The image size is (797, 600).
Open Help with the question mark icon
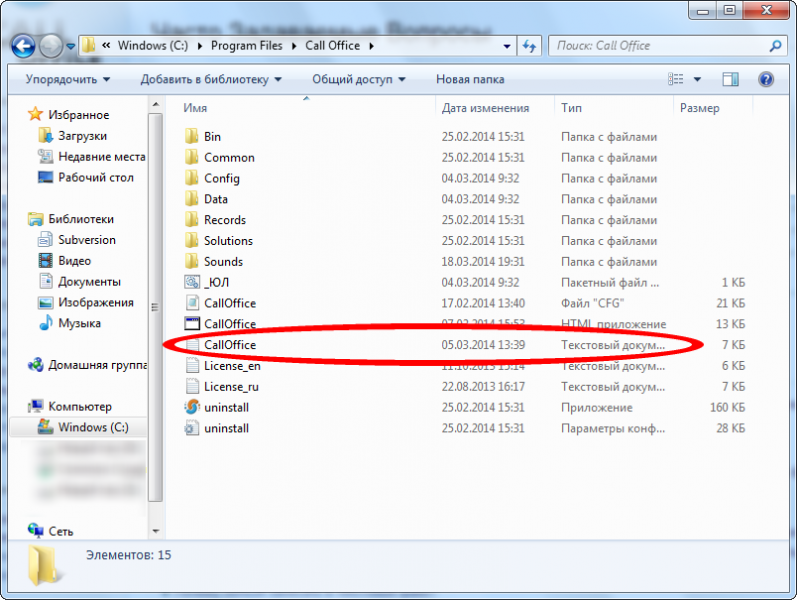[766, 79]
